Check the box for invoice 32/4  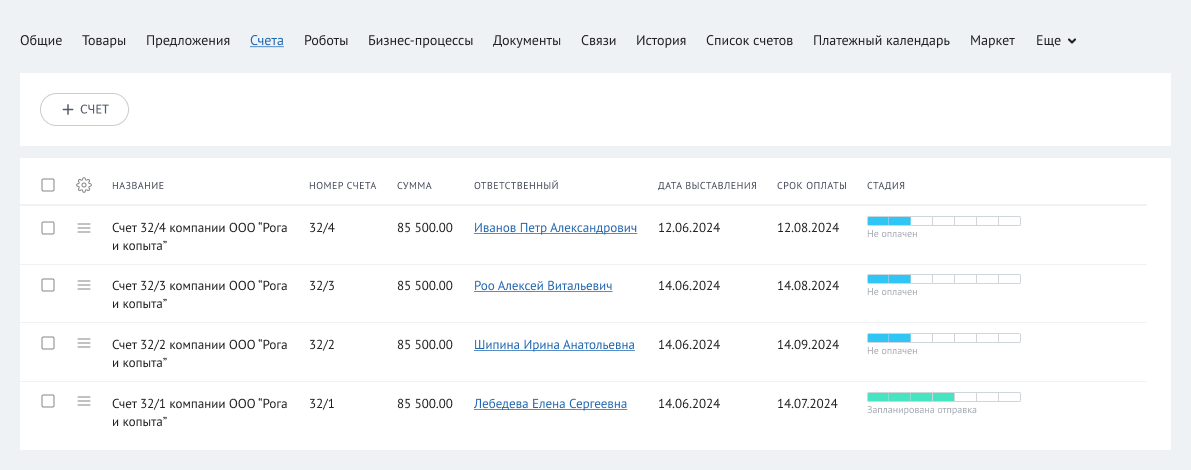[48, 228]
